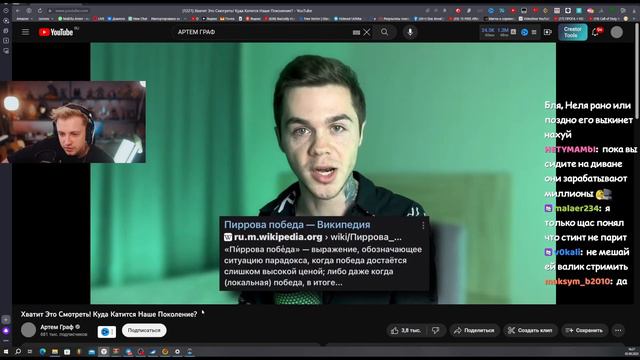Click chat username maksym_b2010

tap(577, 281)
